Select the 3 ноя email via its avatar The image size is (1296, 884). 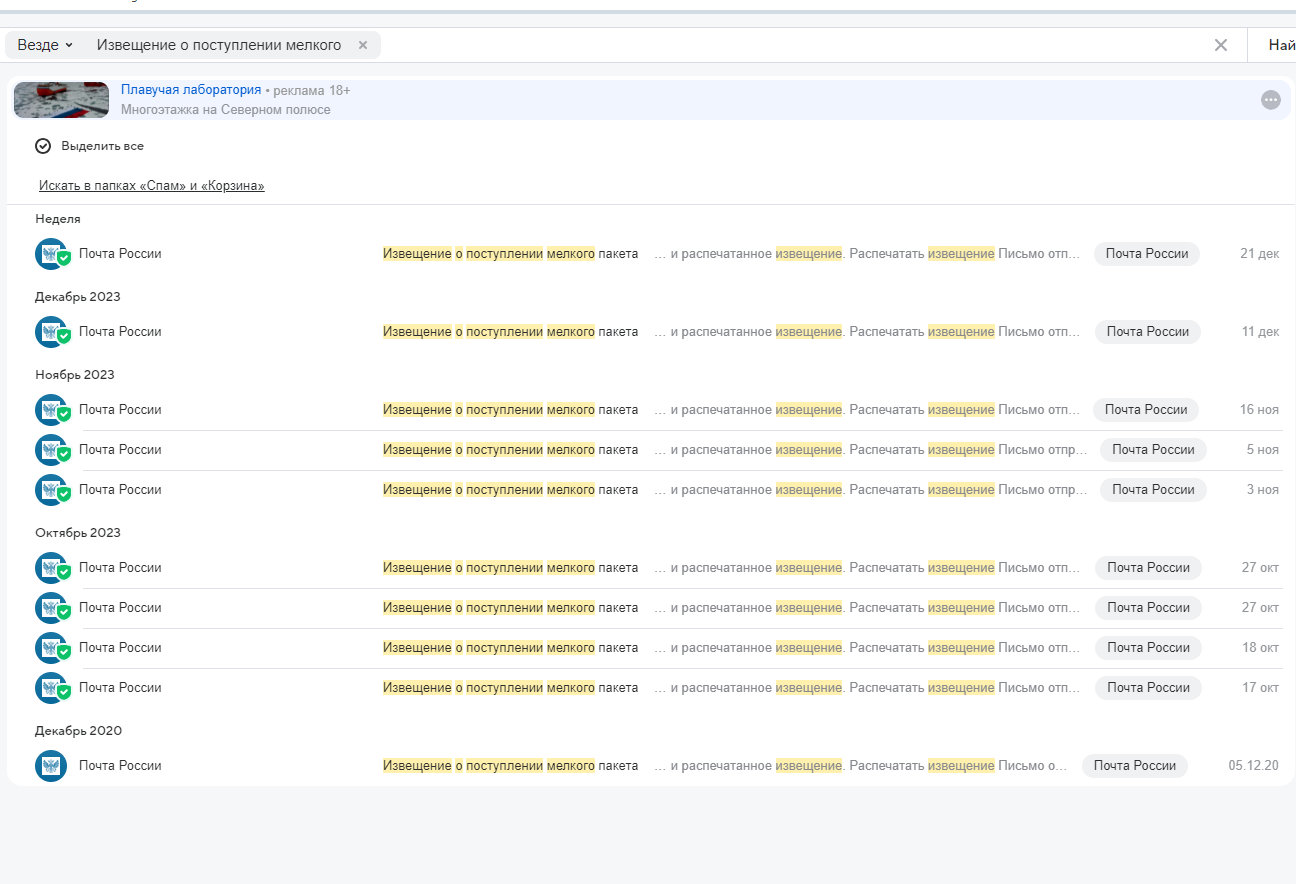pos(51,490)
